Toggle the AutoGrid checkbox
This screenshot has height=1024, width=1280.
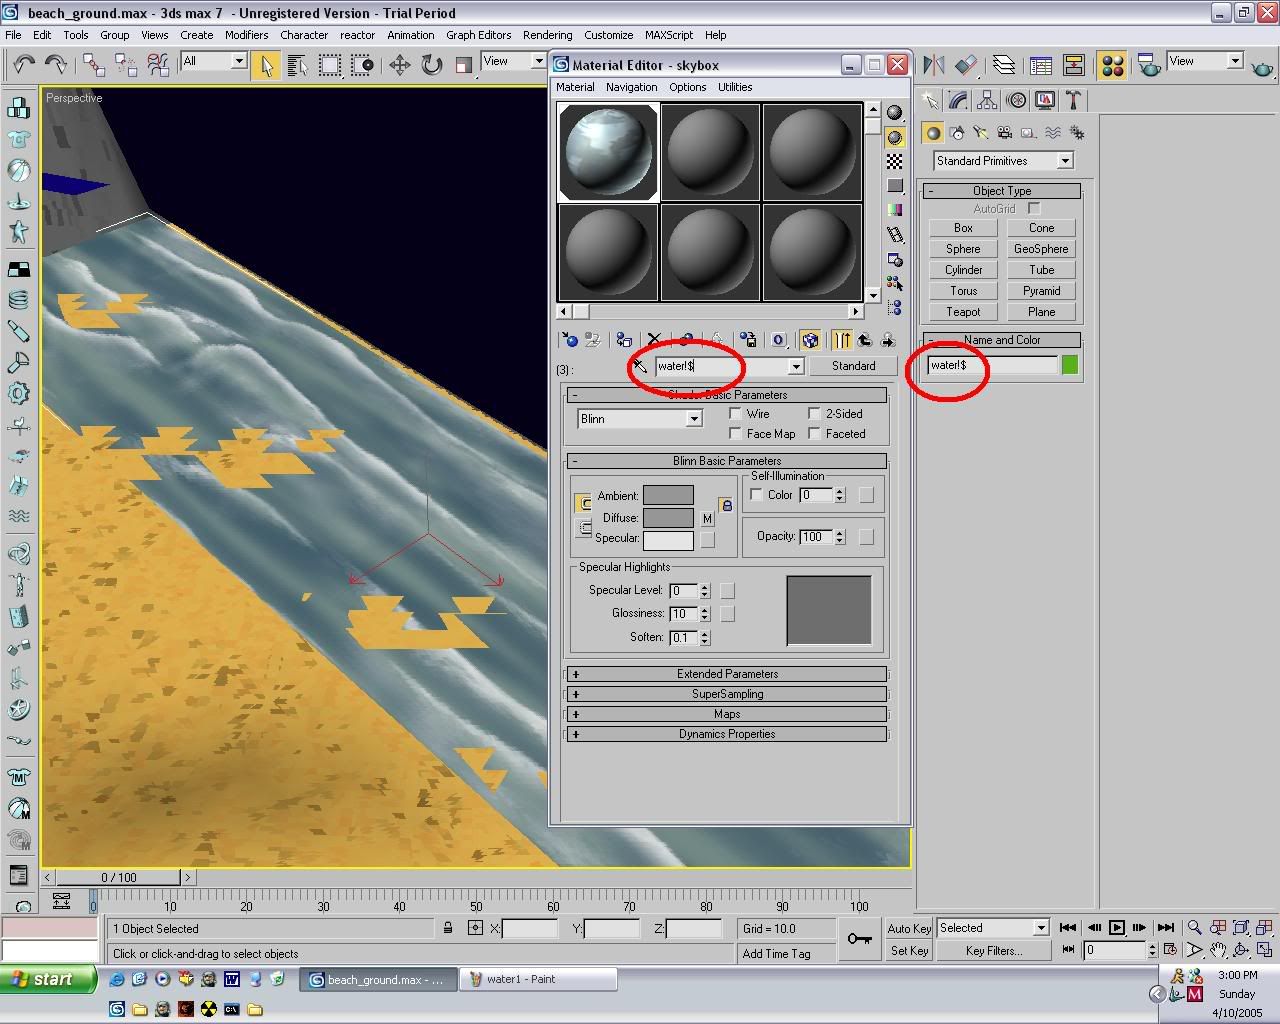(1034, 208)
